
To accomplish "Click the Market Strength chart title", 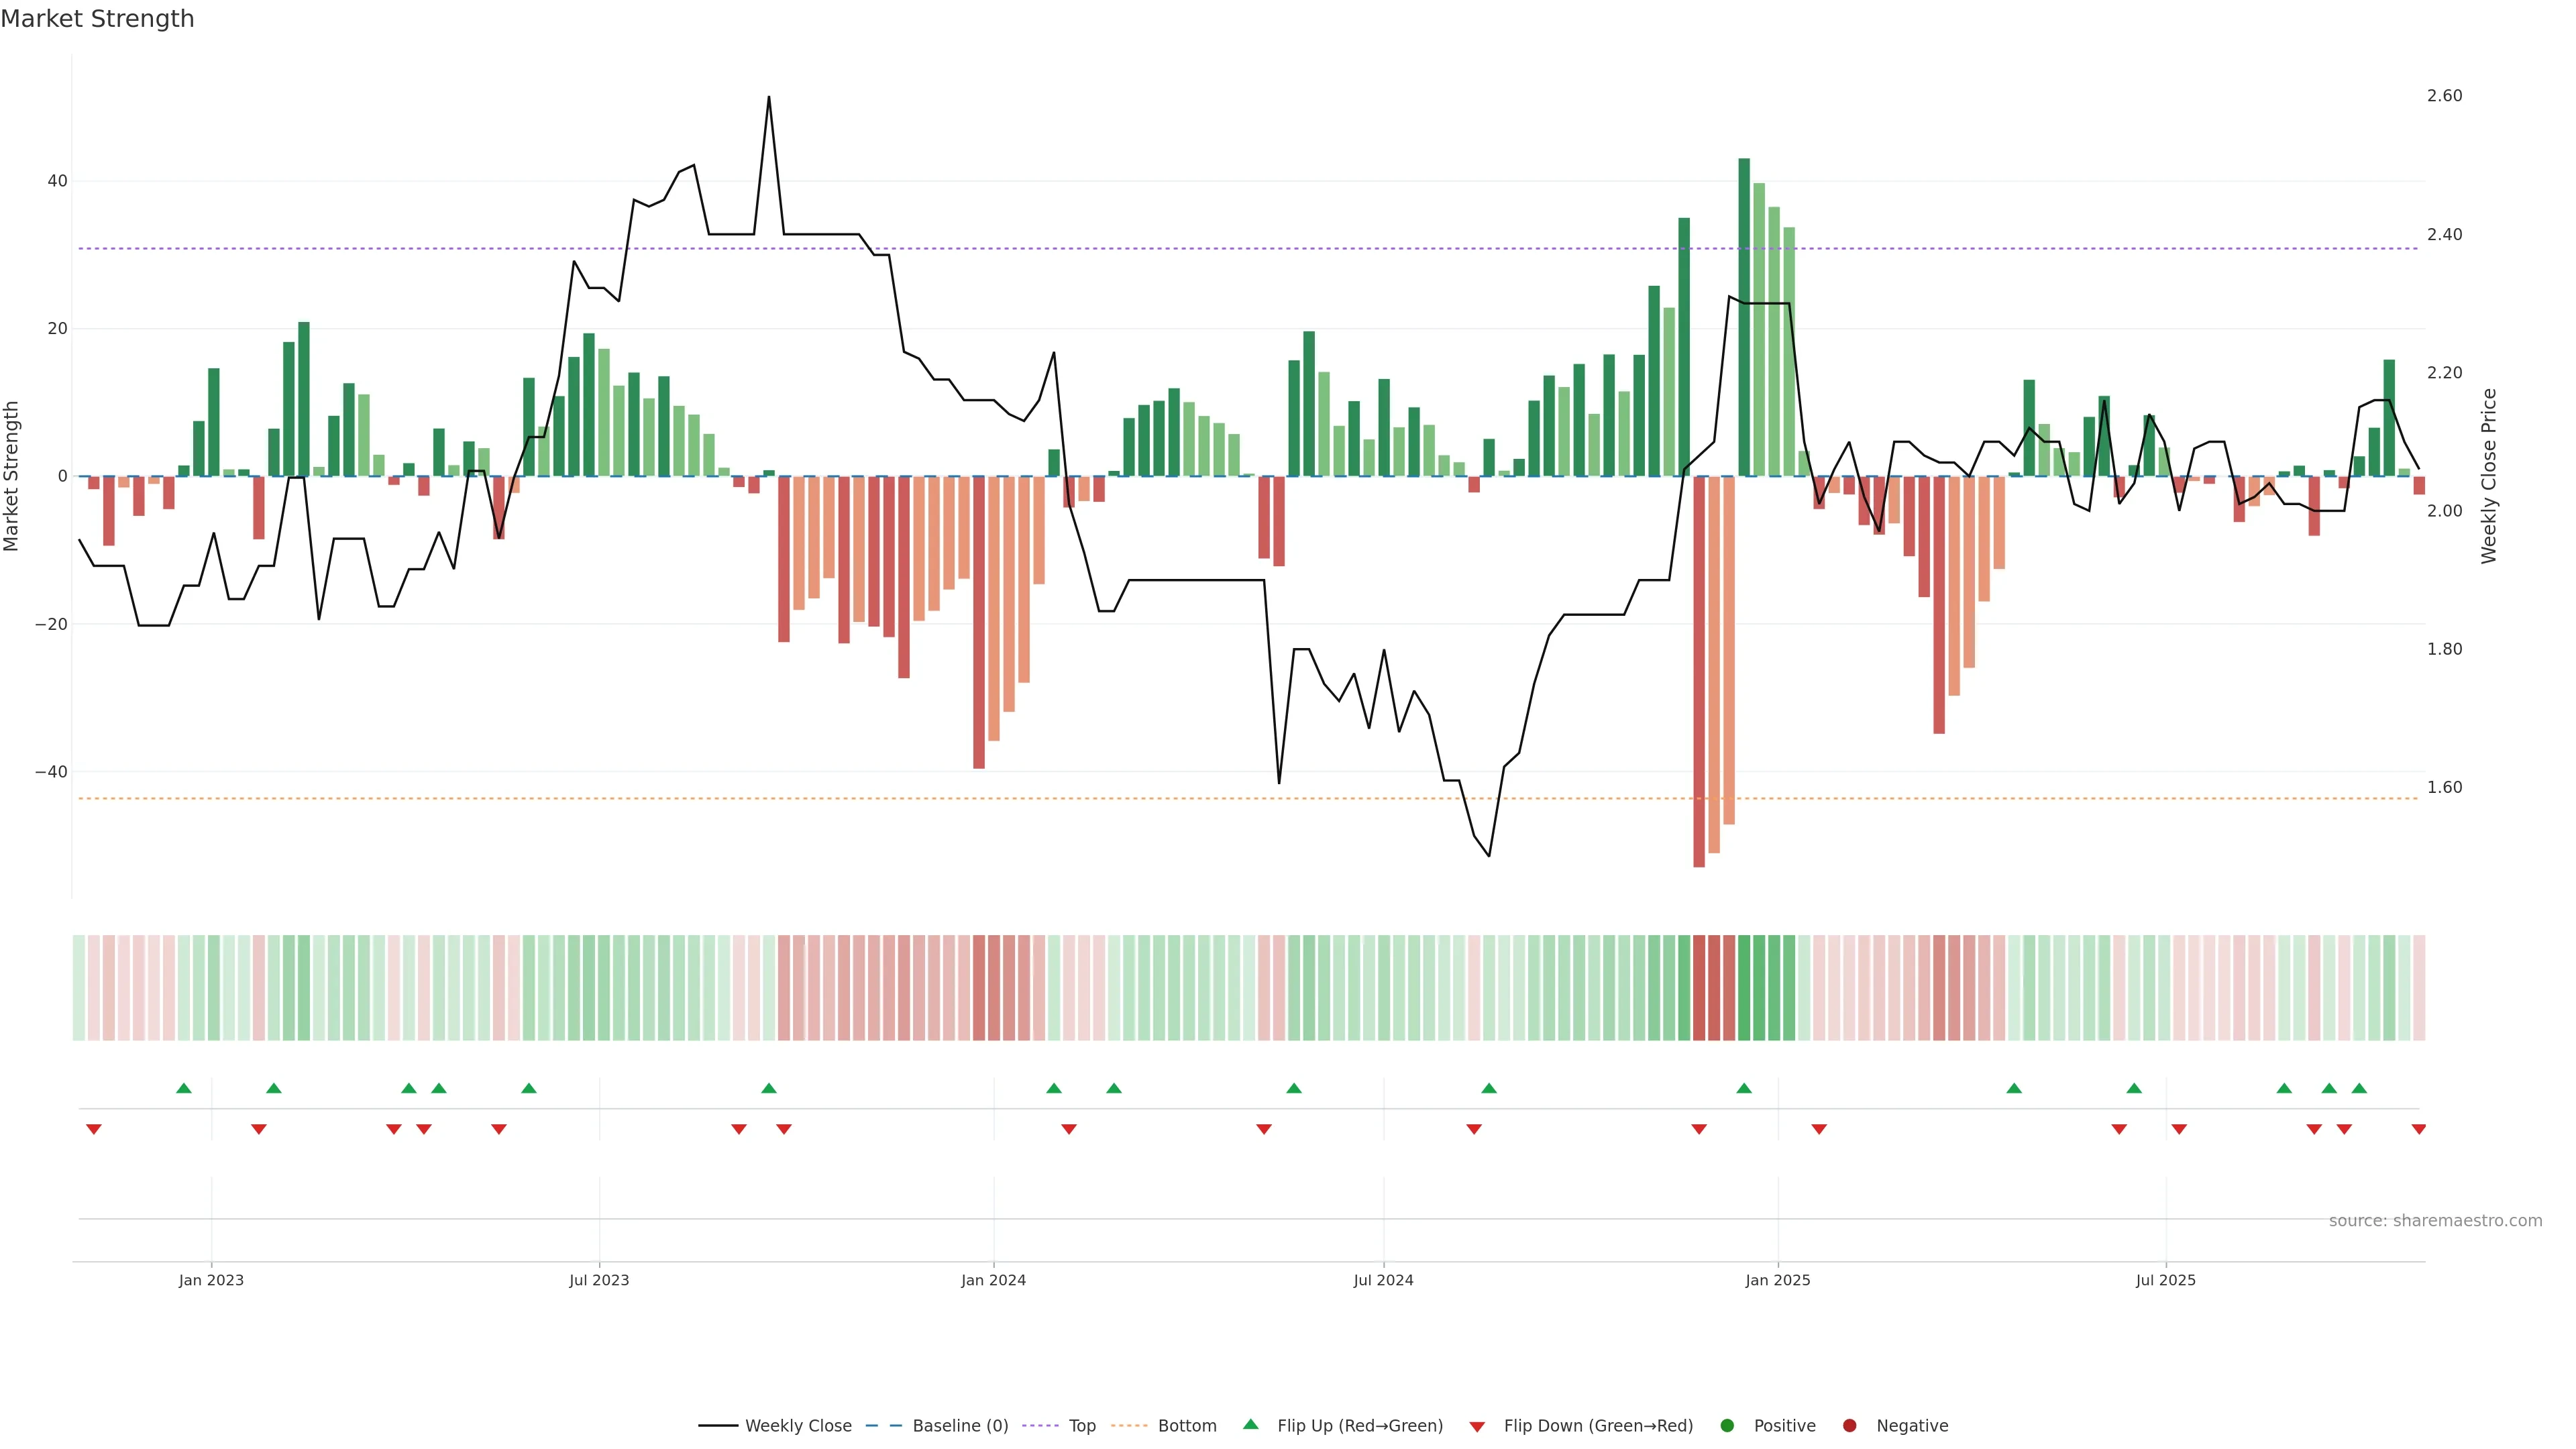I will click(97, 19).
